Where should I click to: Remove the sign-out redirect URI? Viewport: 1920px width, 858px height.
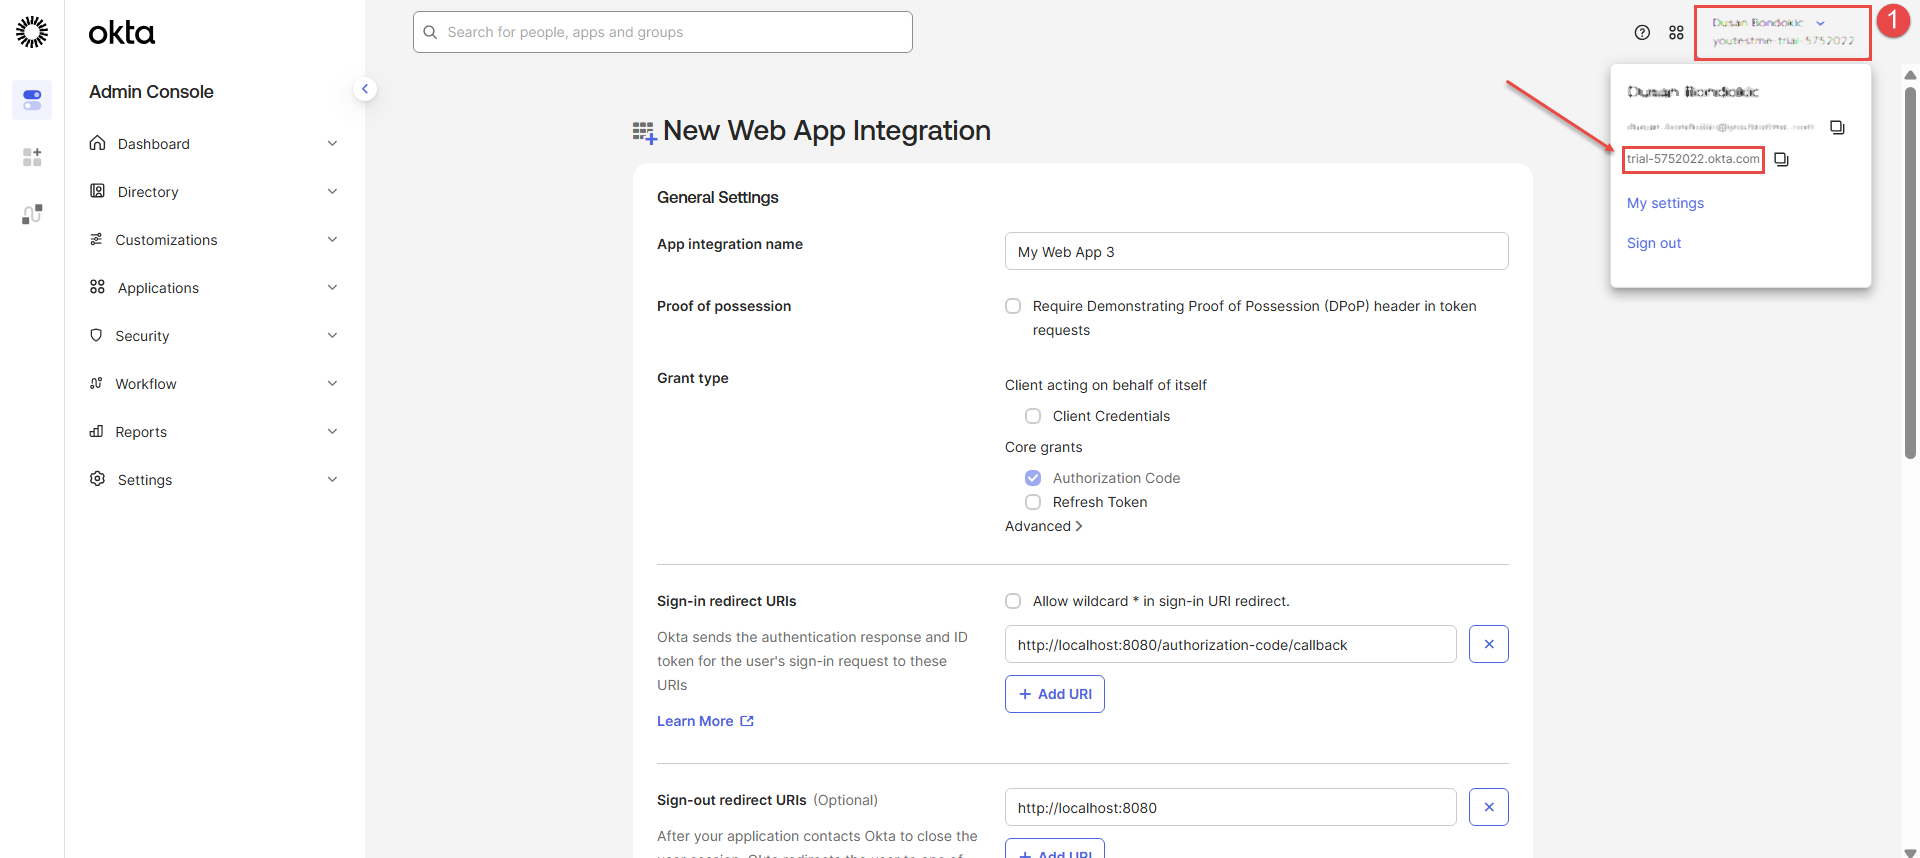click(1488, 807)
